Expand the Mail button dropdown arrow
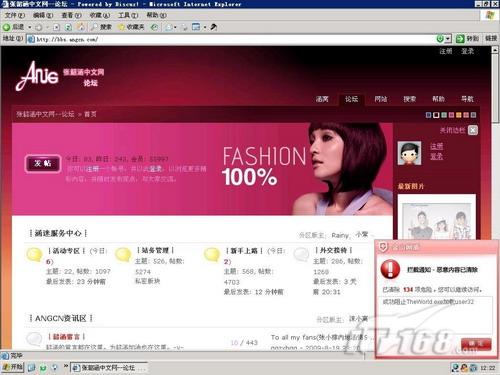 point(175,27)
